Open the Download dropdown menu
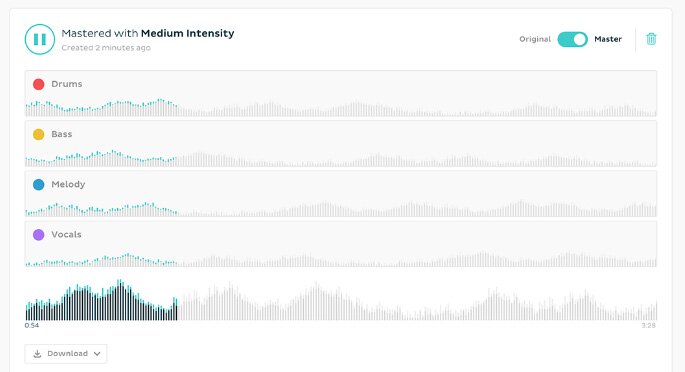Image resolution: width=685 pixels, height=372 pixels. [66, 354]
